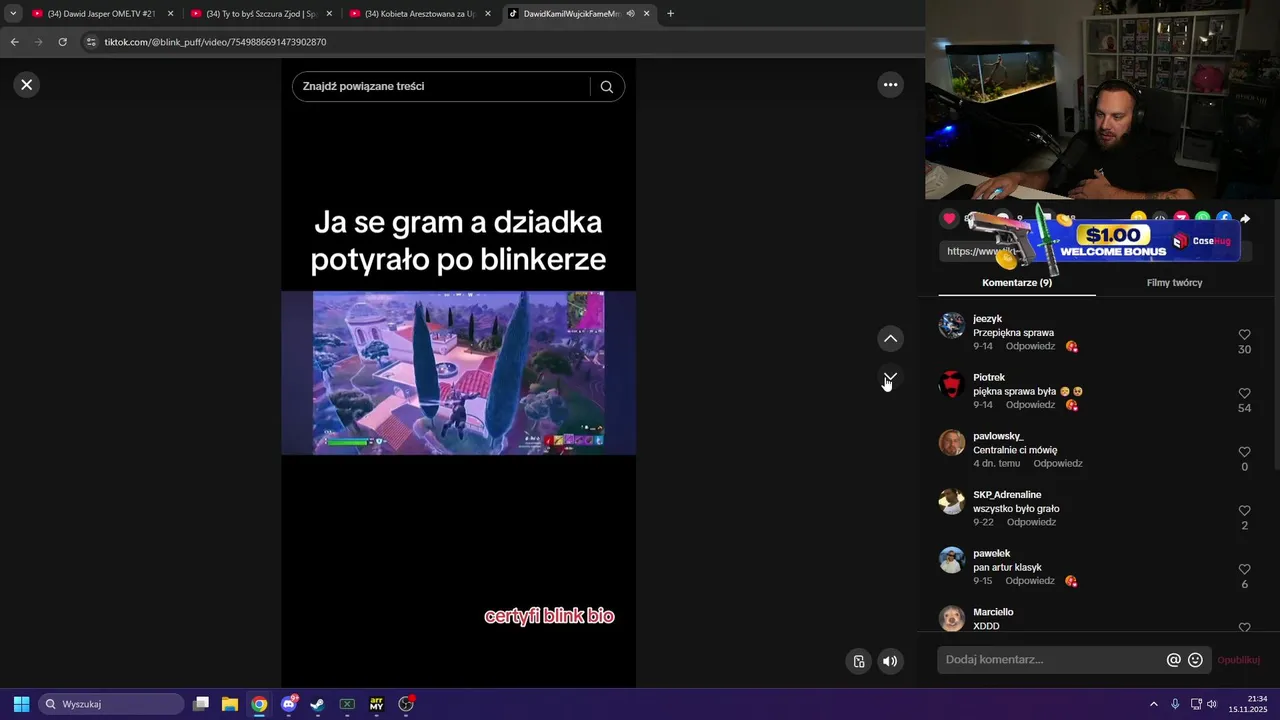Toggle the auto-scroll icon beside volume button
Viewport: 1280px width, 720px height.
[x=859, y=661]
